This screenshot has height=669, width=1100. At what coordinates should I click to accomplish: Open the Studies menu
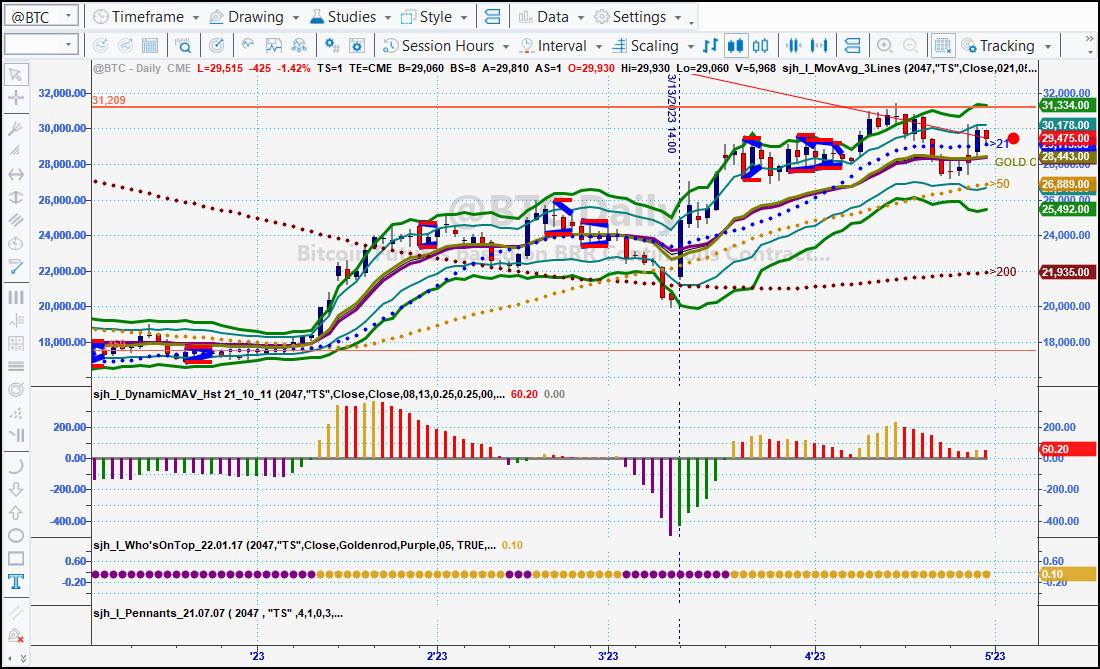coord(350,17)
